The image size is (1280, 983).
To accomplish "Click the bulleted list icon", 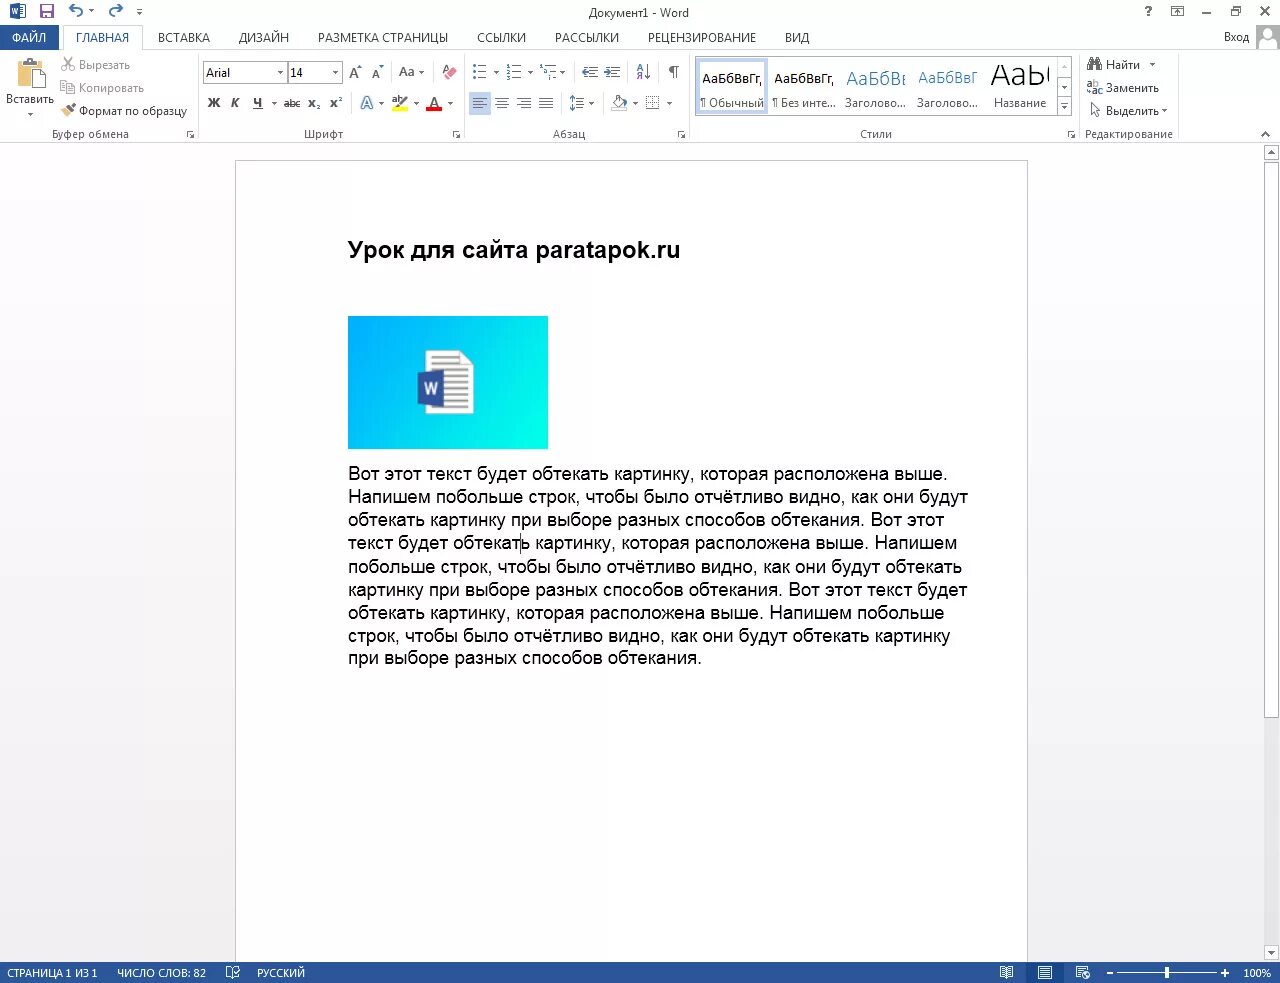I will pos(480,72).
